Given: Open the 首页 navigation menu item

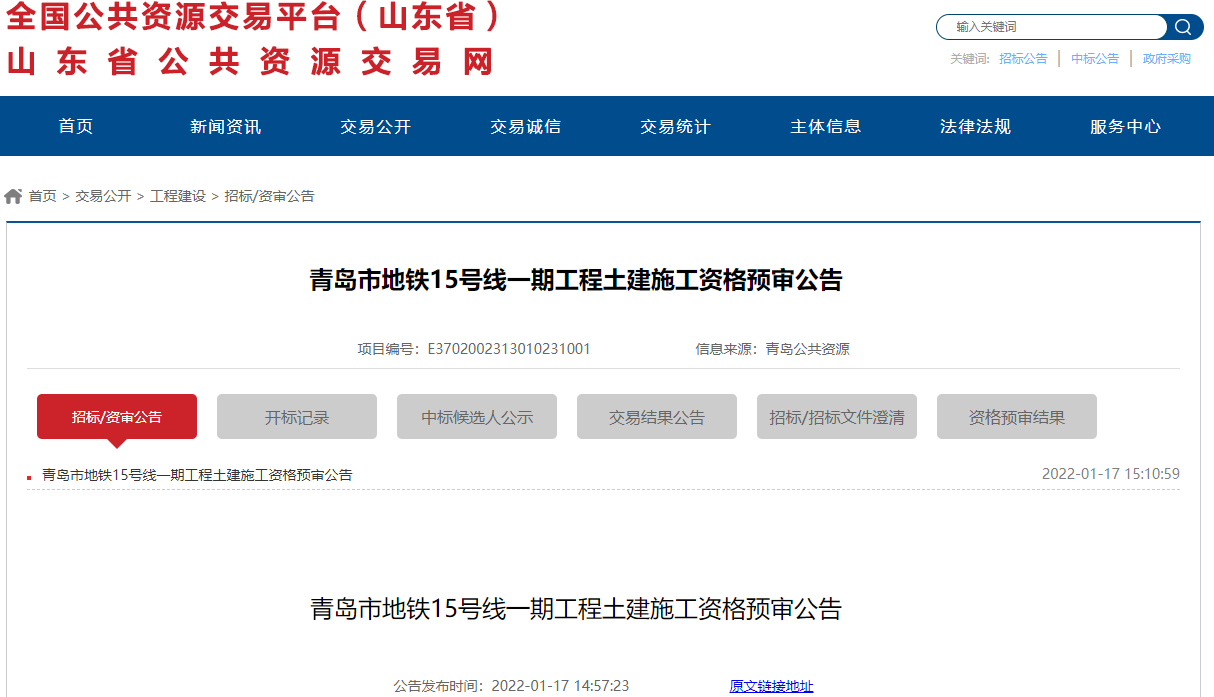Looking at the screenshot, I should click(75, 126).
